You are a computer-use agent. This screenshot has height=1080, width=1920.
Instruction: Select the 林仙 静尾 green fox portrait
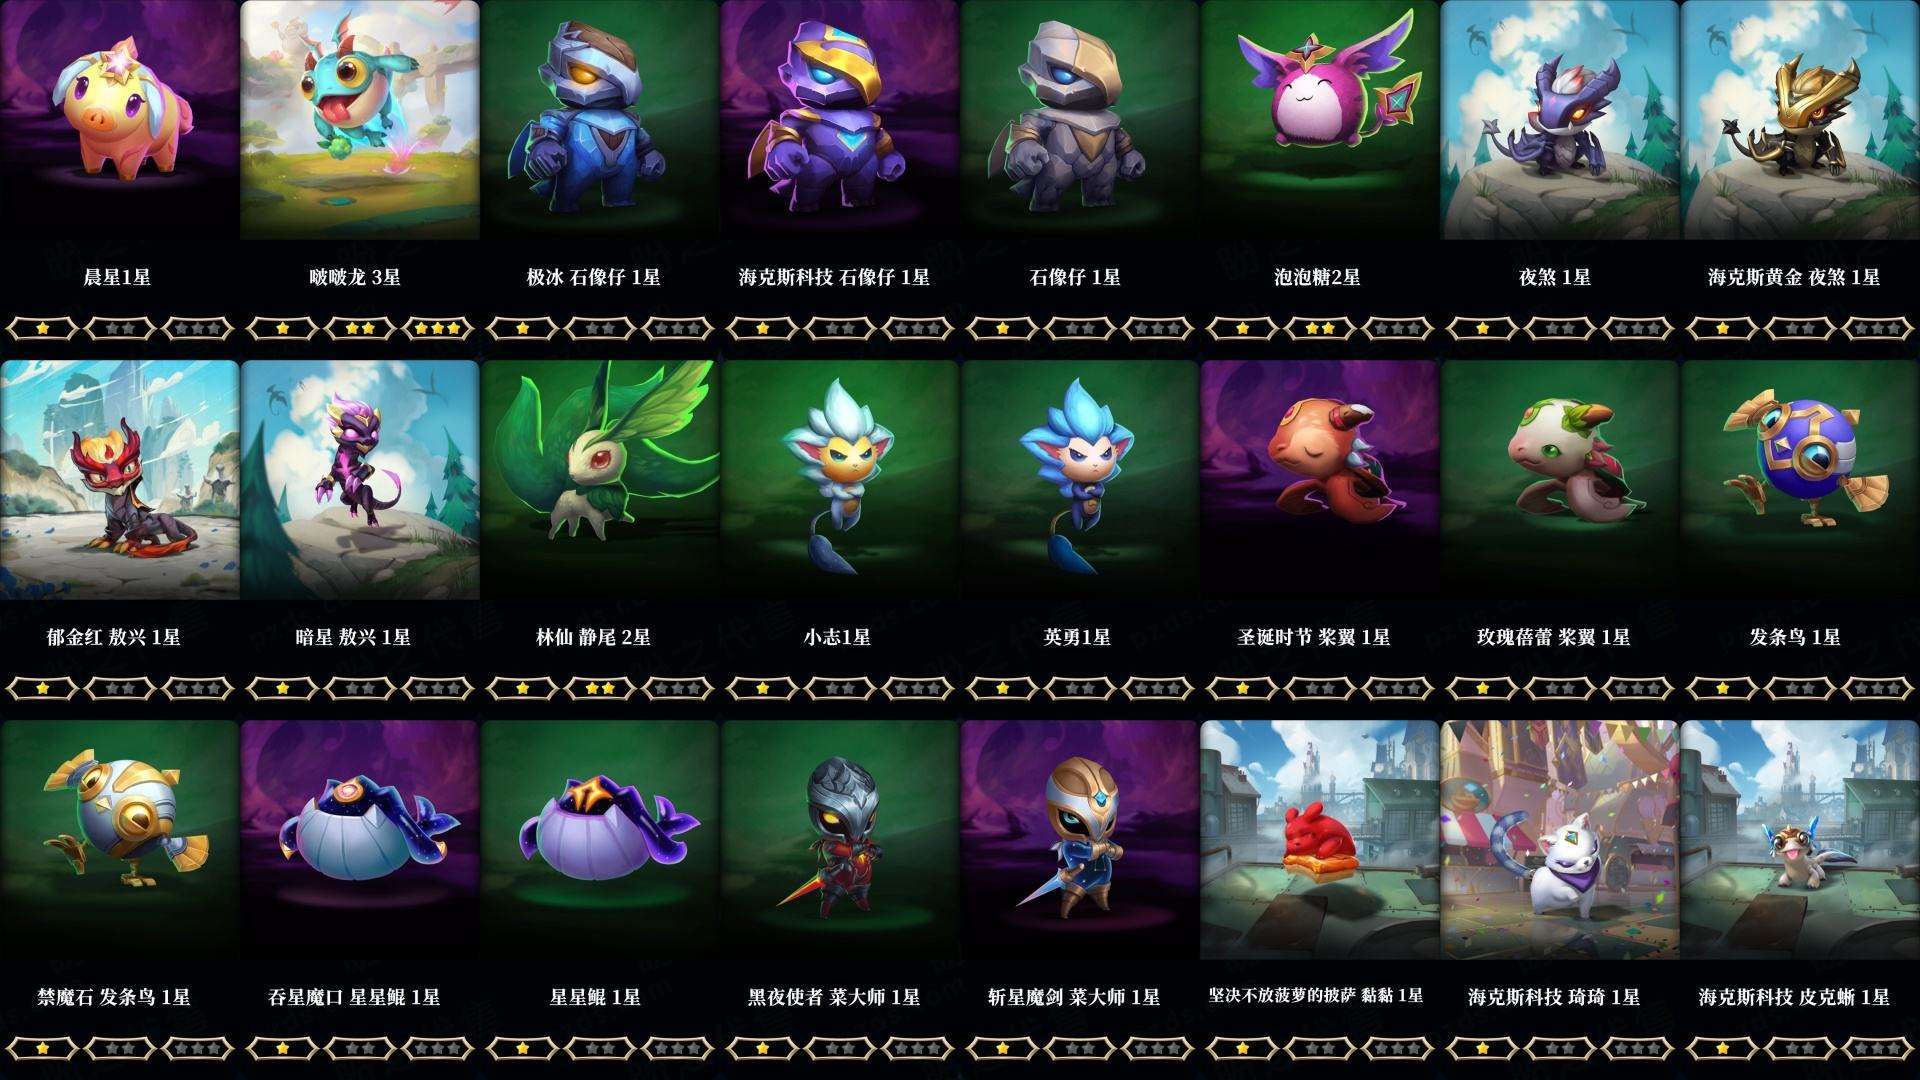tap(600, 480)
